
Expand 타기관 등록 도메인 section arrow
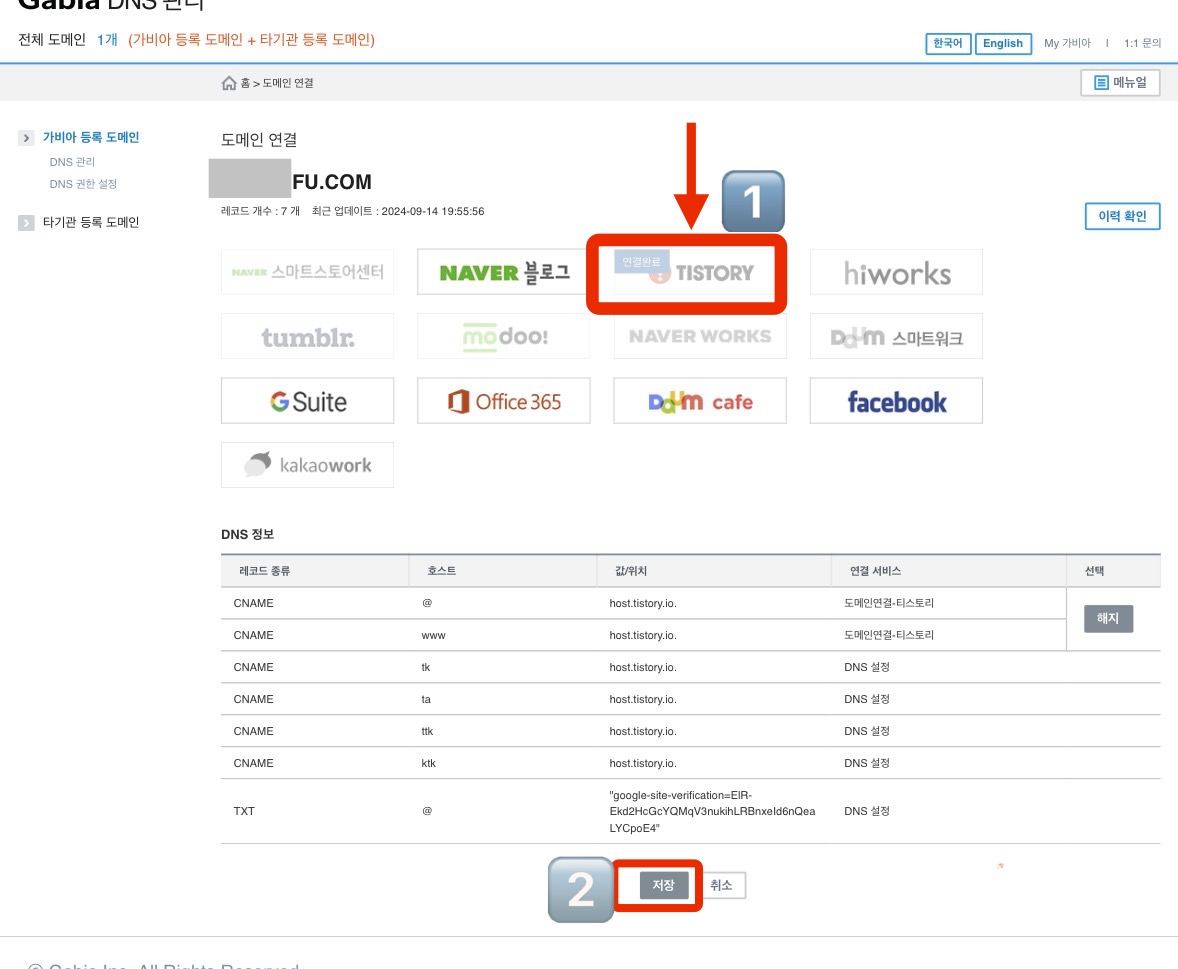[26, 223]
